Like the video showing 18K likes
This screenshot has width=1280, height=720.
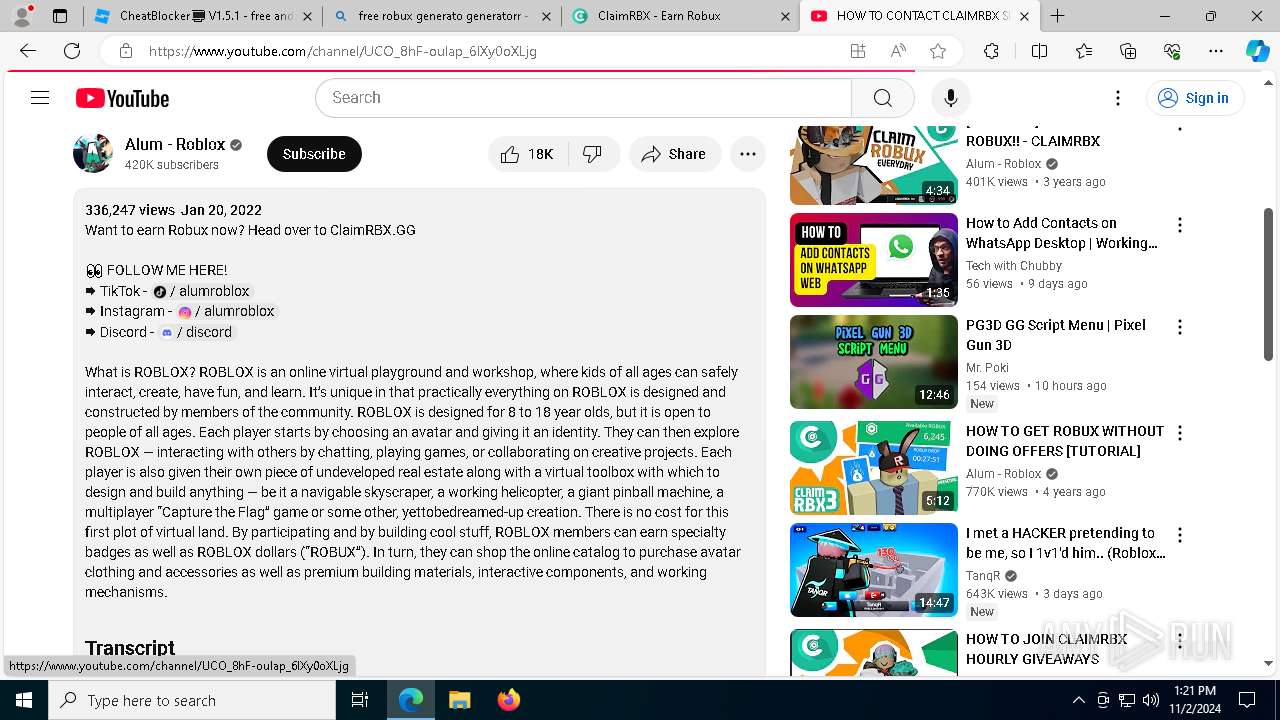pos(528,154)
